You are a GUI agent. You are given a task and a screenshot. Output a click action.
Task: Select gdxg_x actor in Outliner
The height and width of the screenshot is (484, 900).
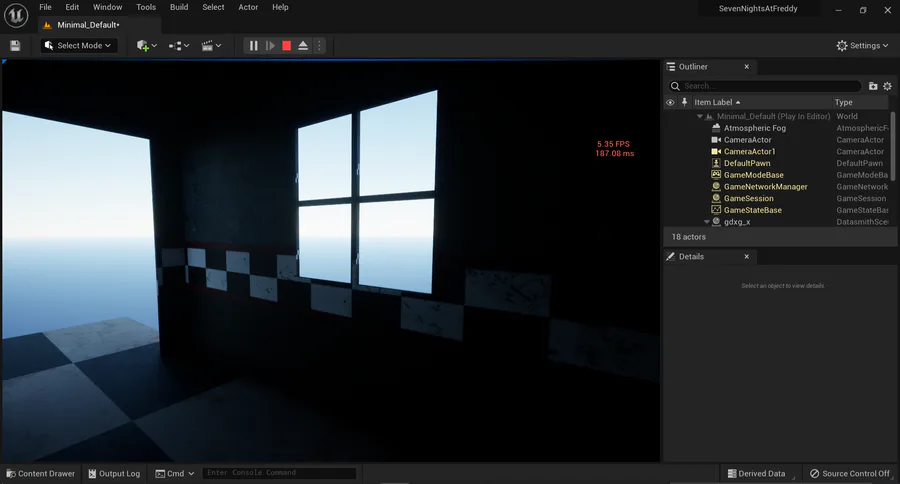coord(736,222)
